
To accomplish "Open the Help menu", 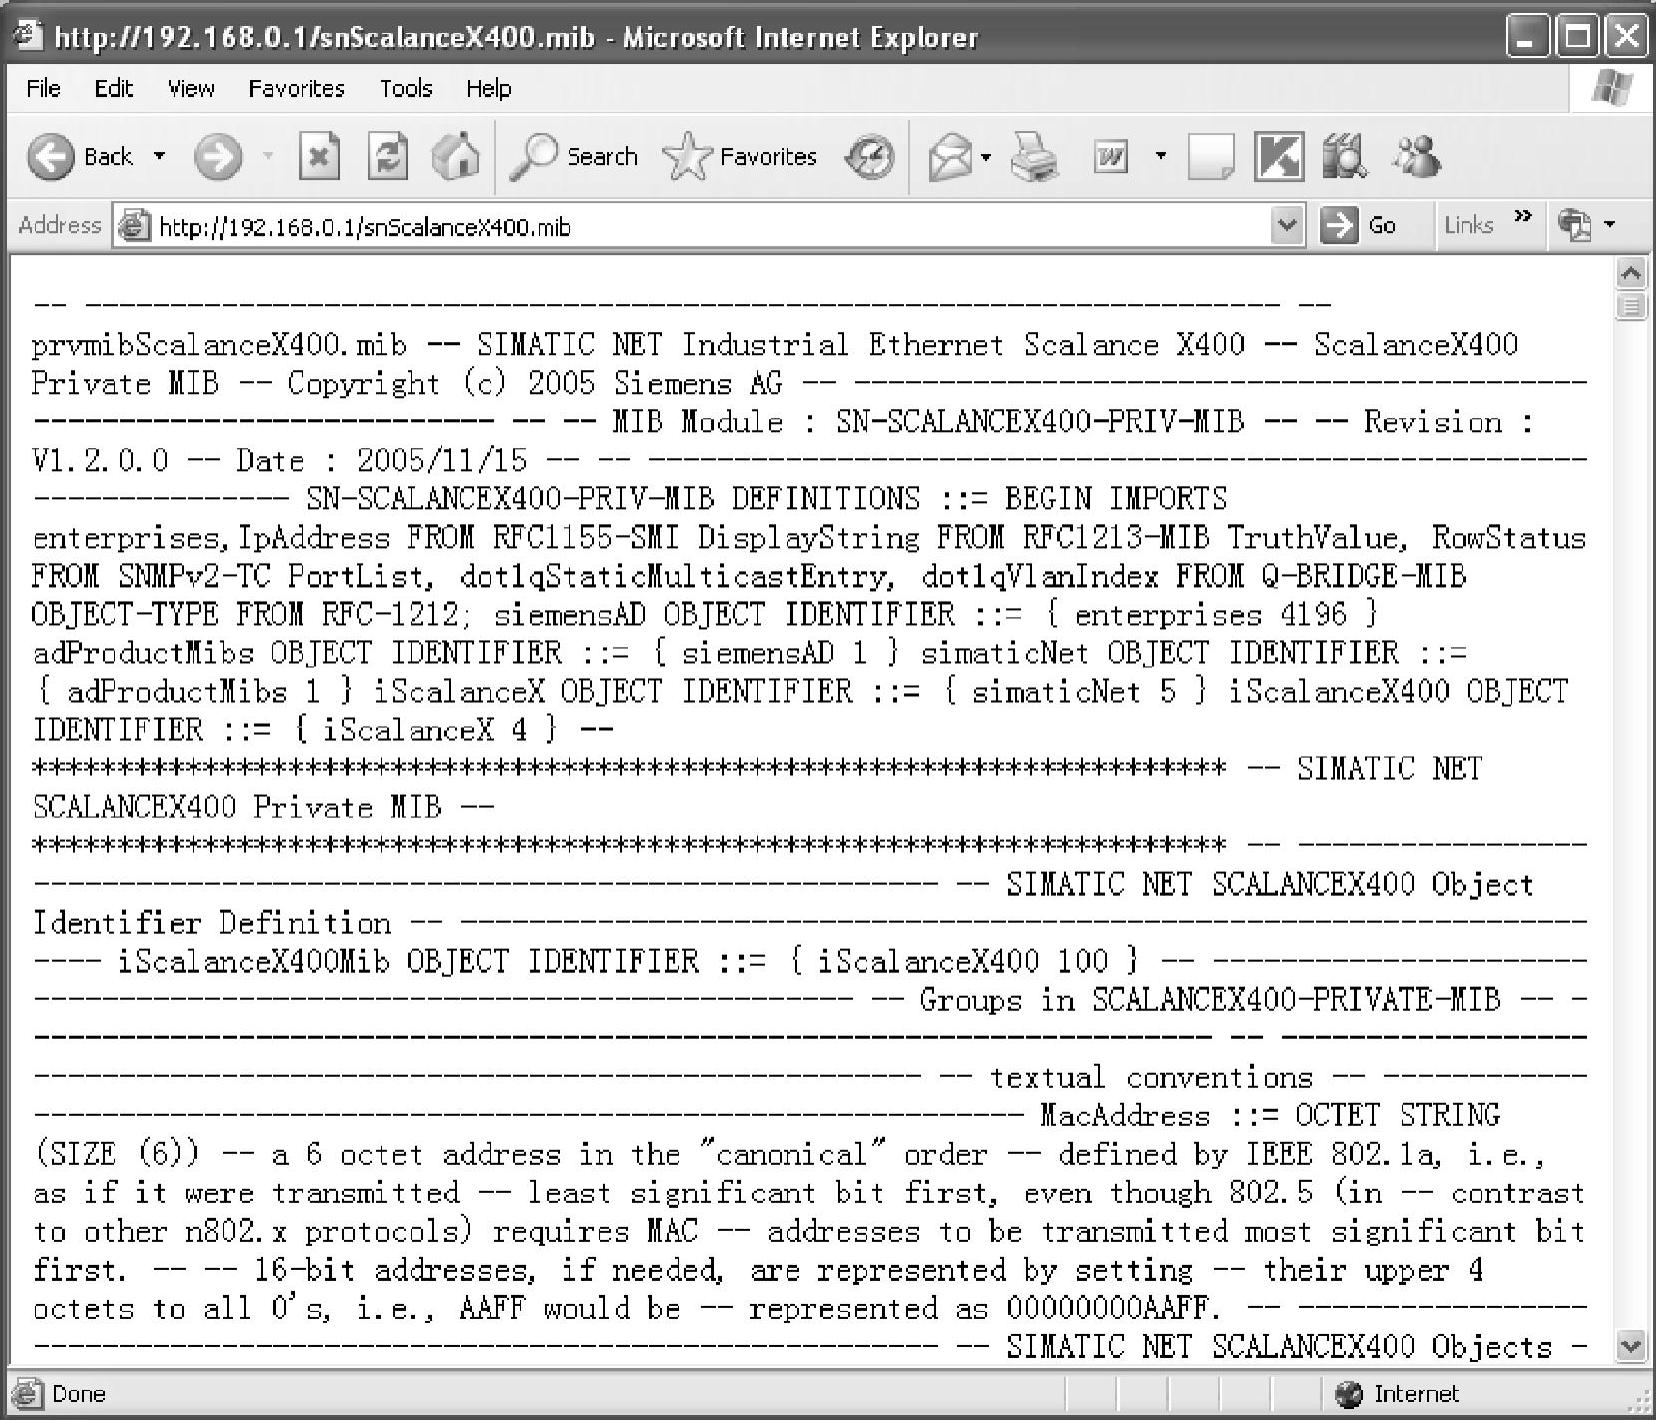I will click(x=488, y=89).
